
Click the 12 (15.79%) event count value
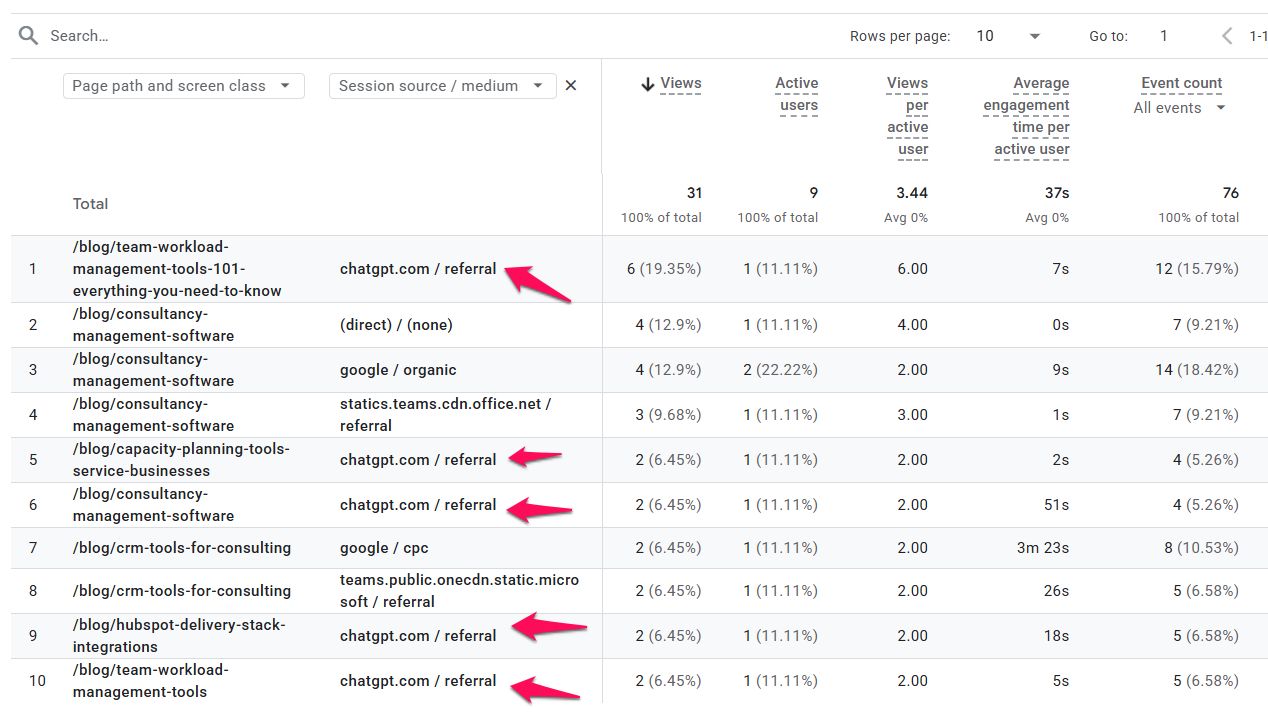1197,269
